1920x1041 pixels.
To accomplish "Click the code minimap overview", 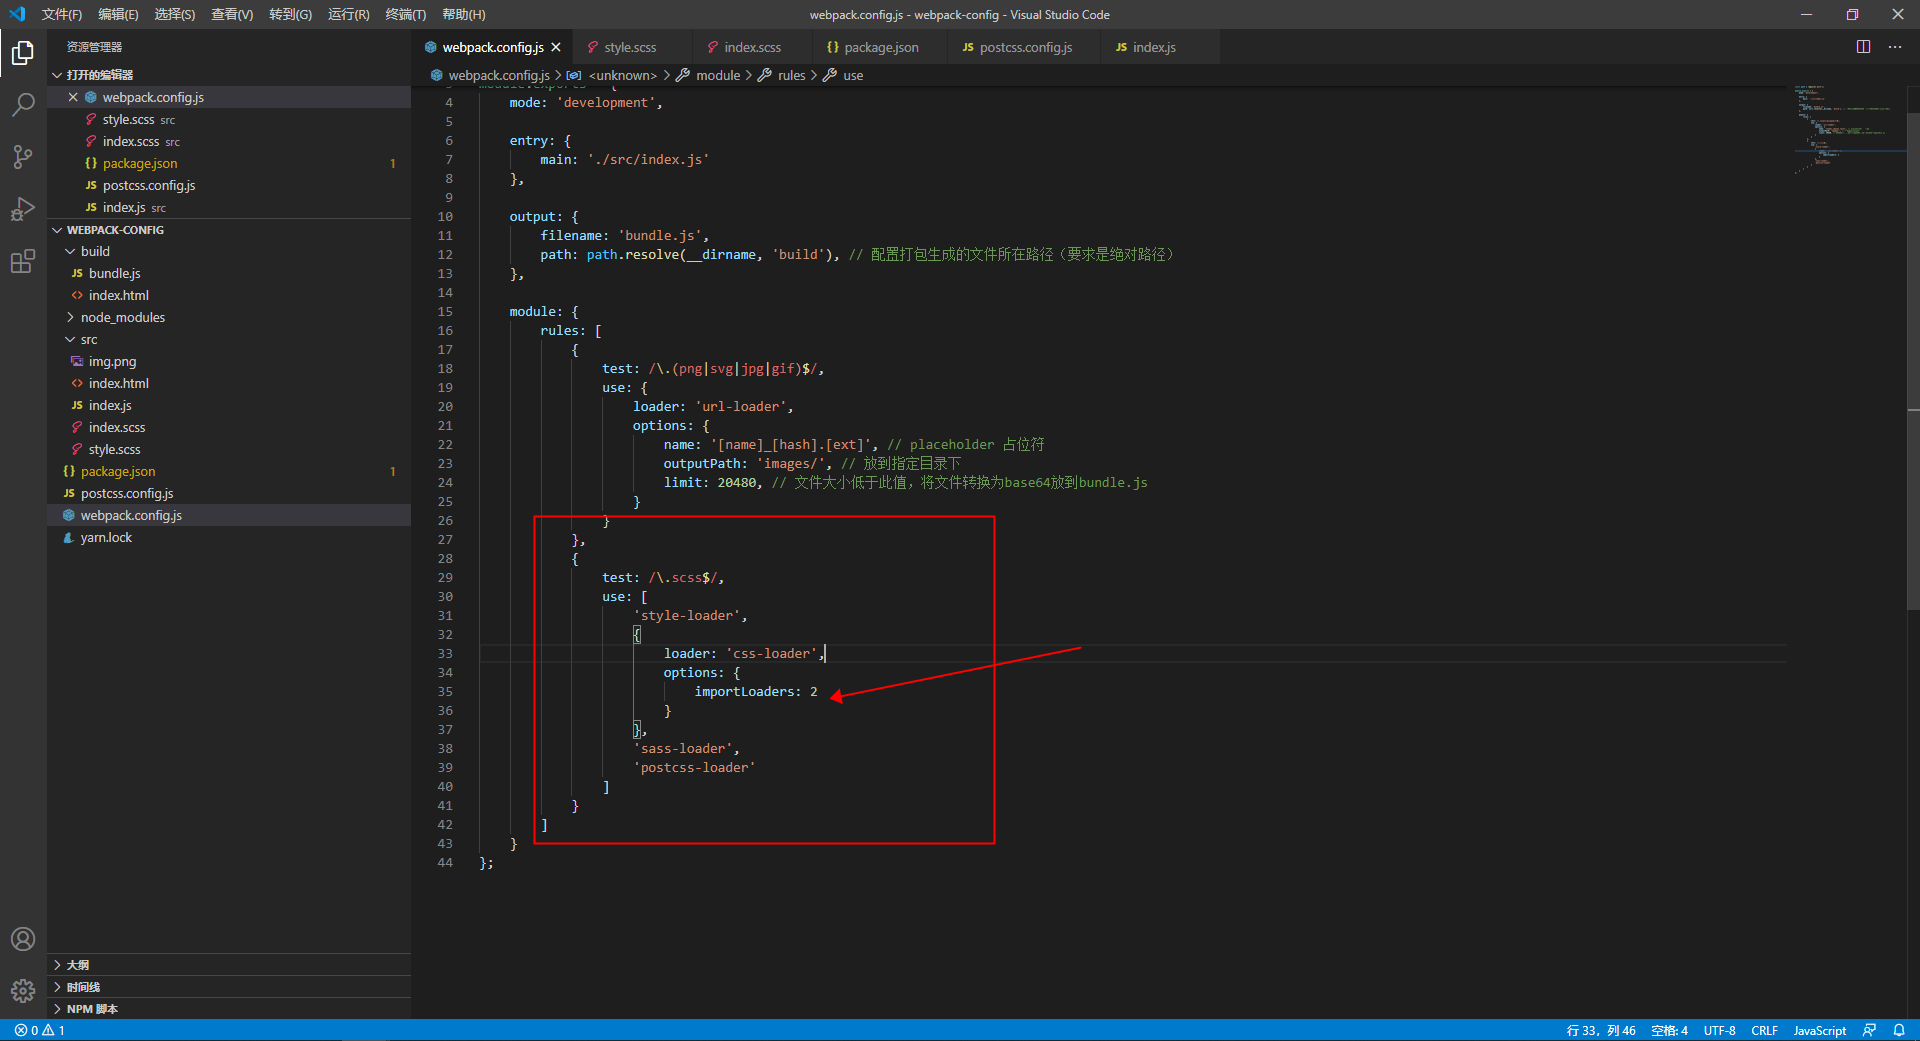I will click(x=1847, y=130).
